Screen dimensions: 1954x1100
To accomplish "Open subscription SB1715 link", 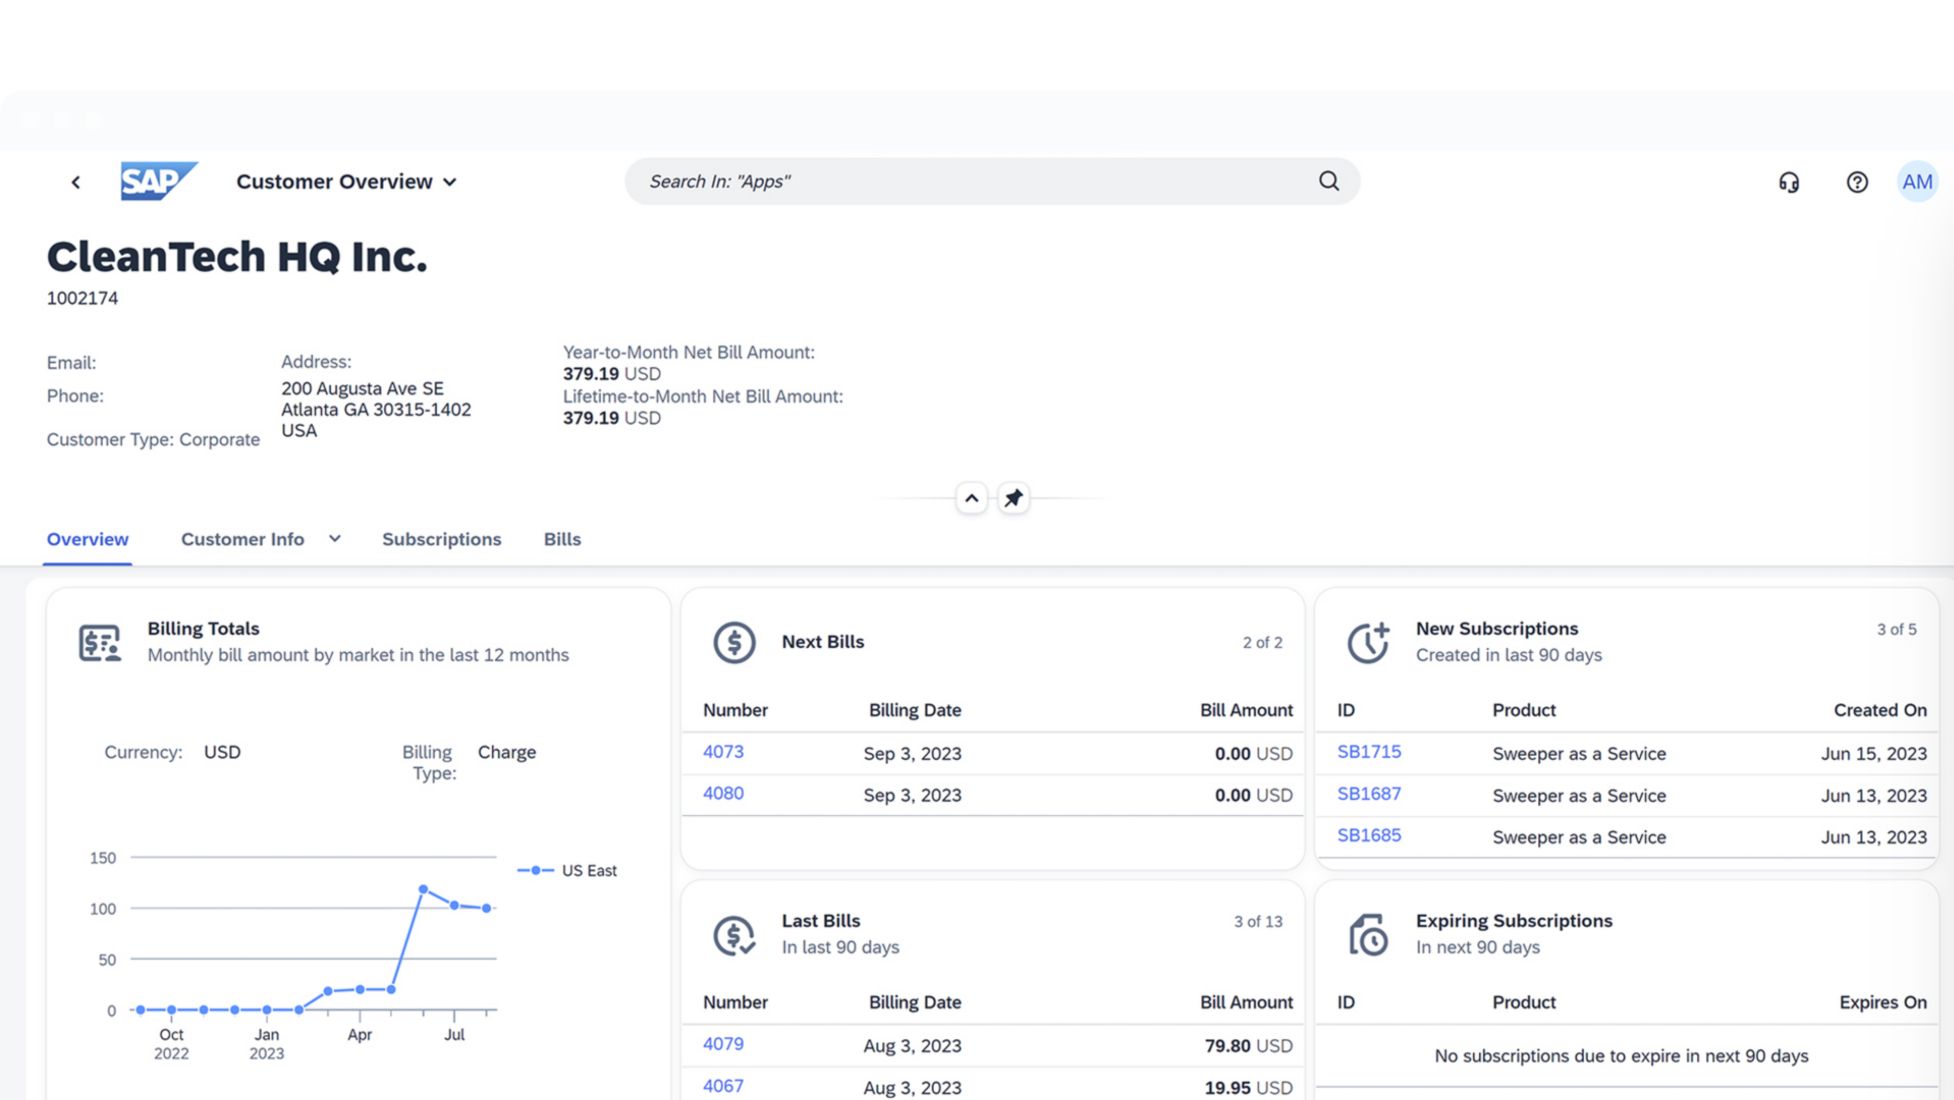I will coord(1369,752).
